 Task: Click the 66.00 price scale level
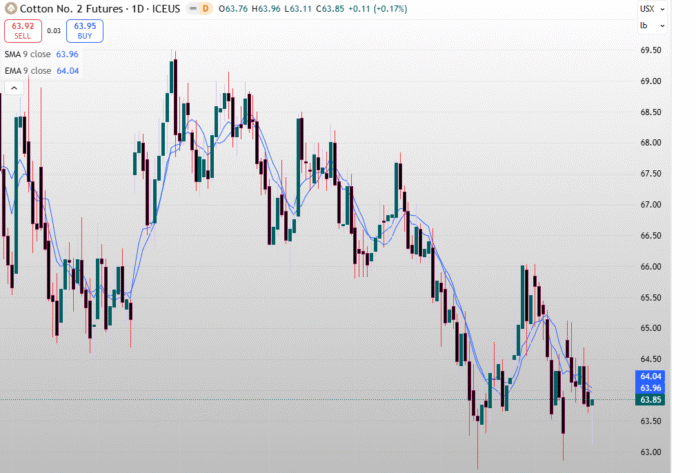[x=650, y=267]
